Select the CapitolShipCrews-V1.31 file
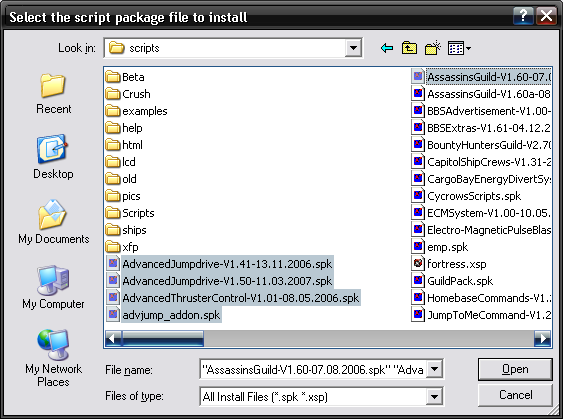The width and height of the screenshot is (563, 419). pyautogui.click(x=481, y=162)
